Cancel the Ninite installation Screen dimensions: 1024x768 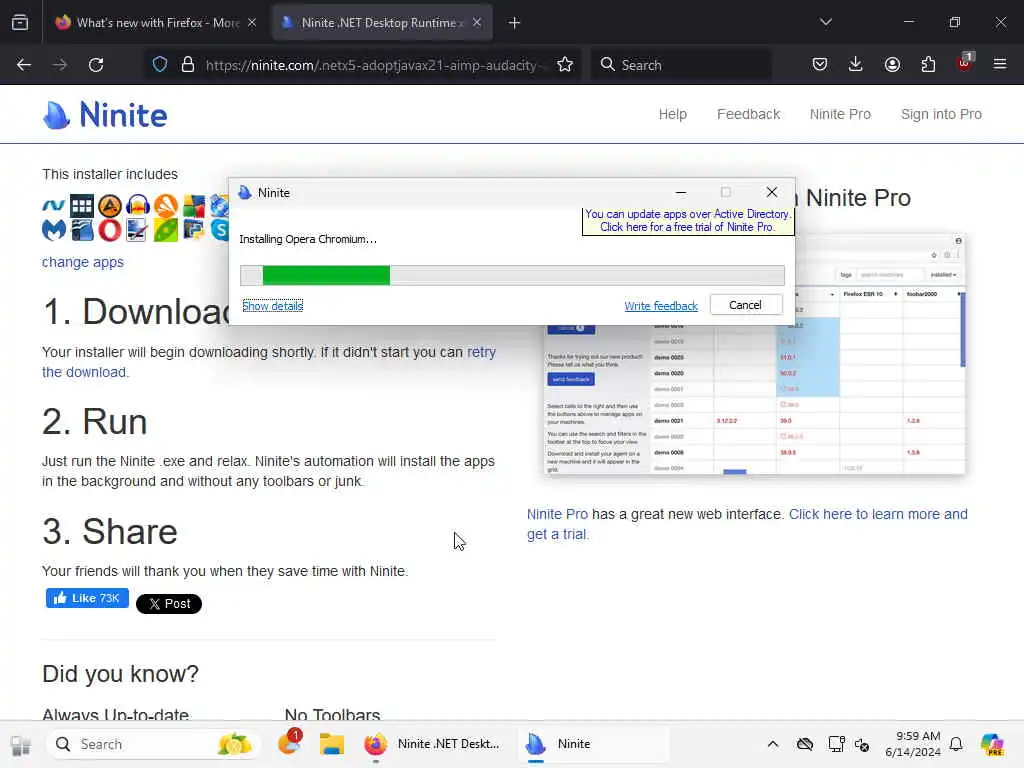pos(745,305)
